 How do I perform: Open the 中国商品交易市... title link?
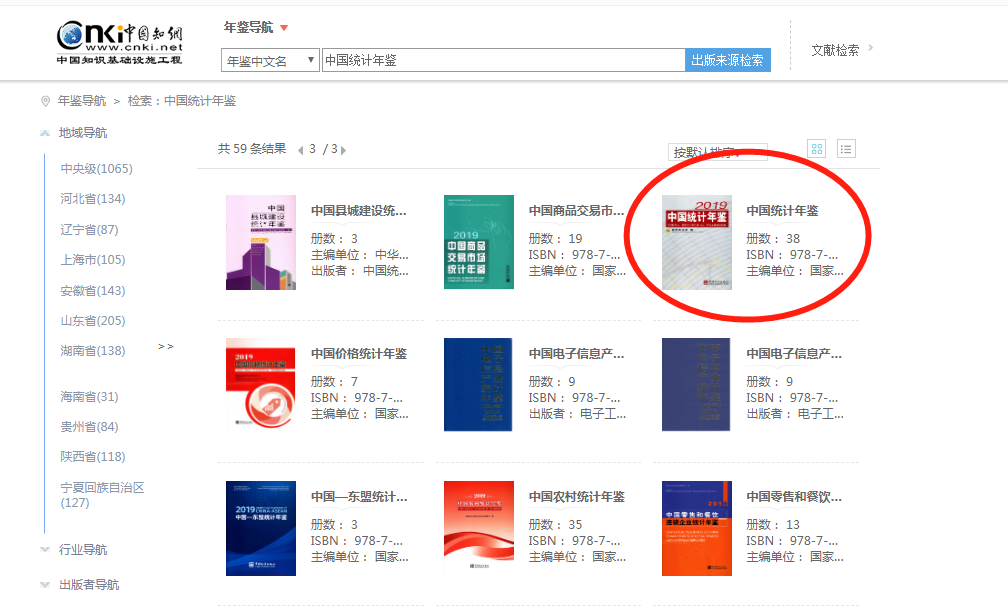click(576, 211)
